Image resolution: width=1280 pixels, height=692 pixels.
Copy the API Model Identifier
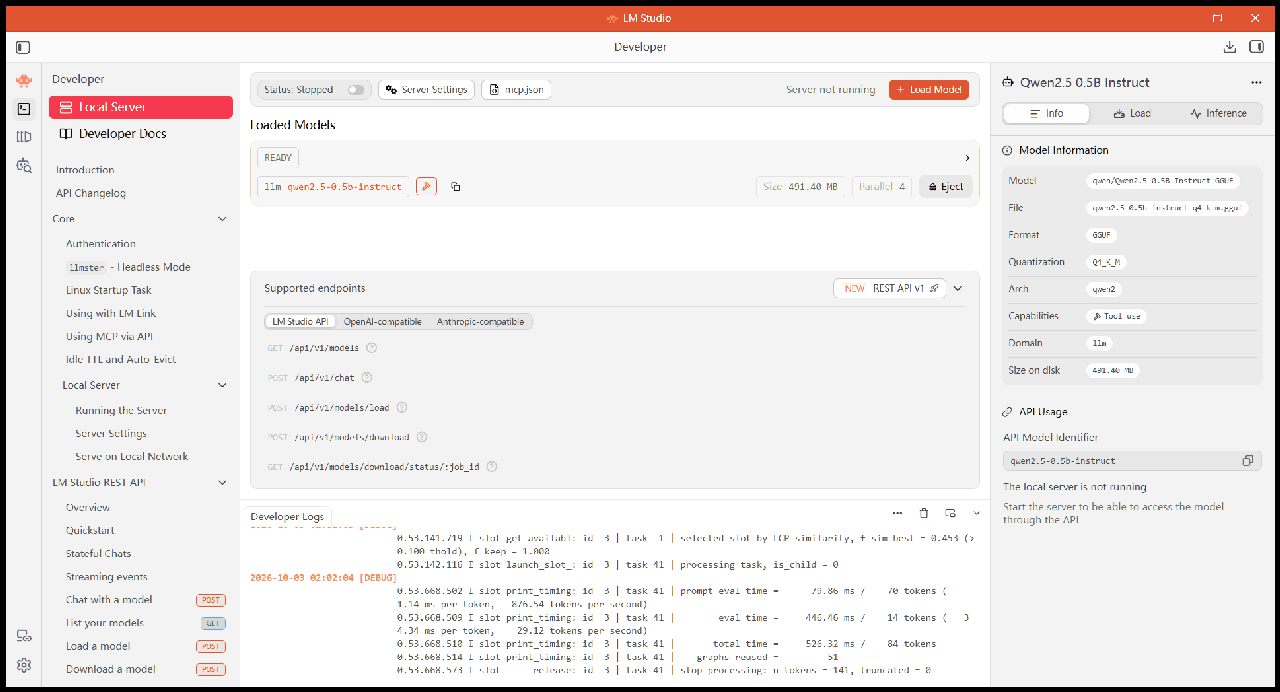tap(1247, 461)
